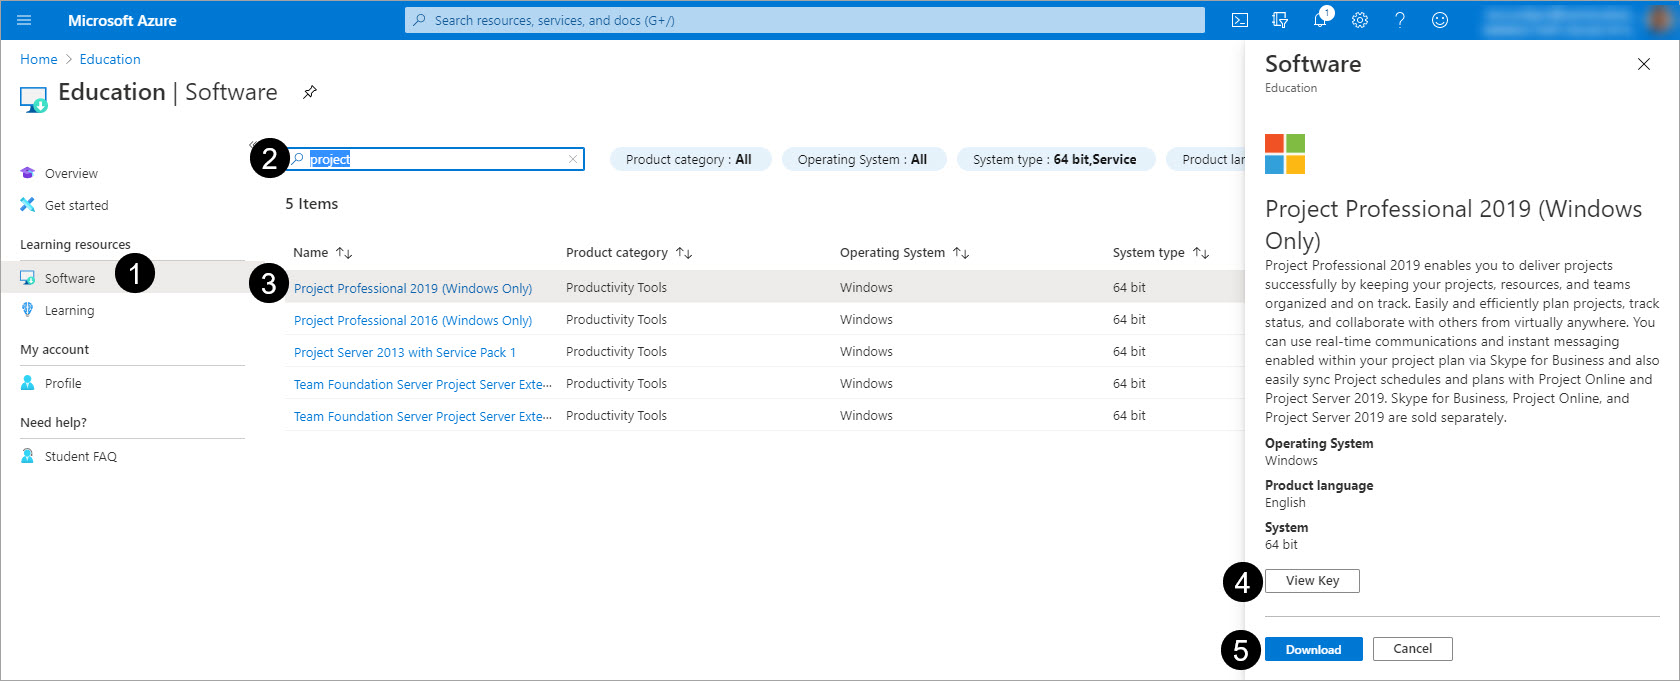Click the Get started icon in the sidebar
1680x681 pixels.
[x=28, y=205]
